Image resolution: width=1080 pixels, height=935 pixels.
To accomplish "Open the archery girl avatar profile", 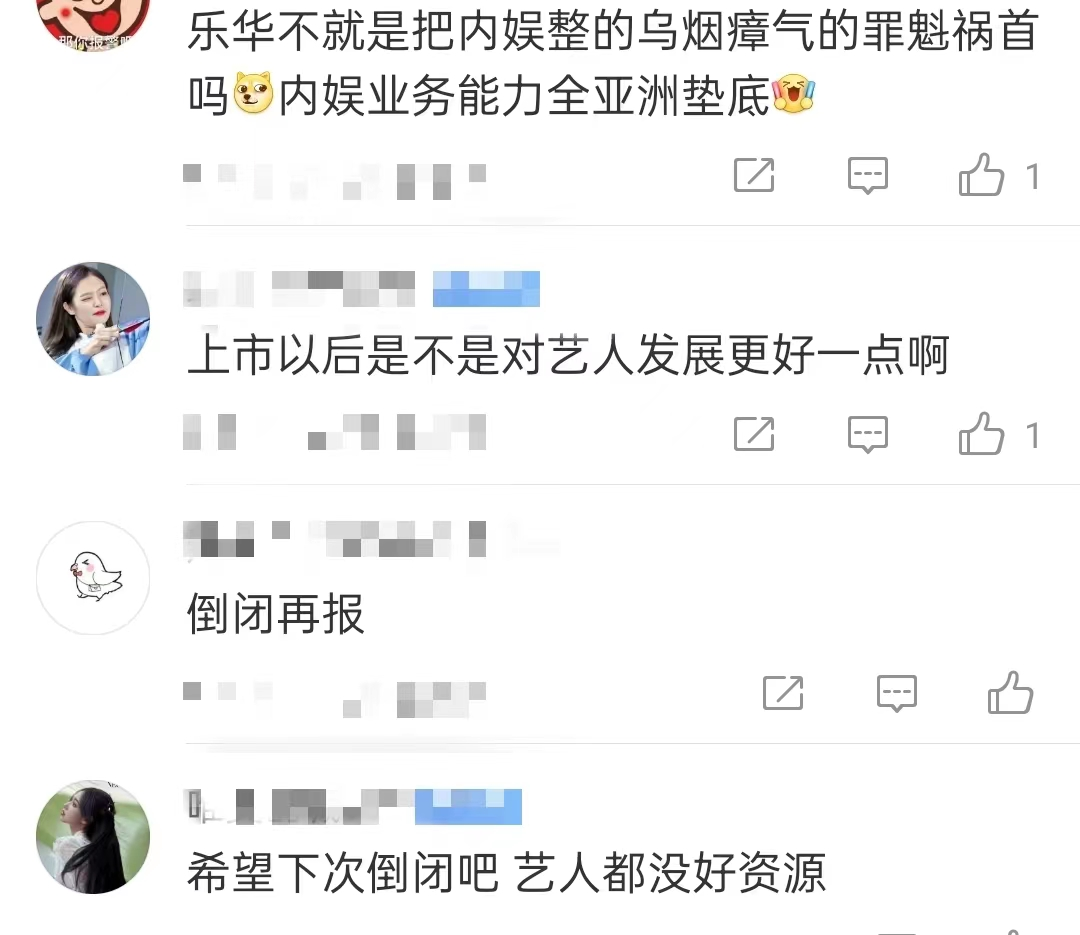I will point(93,319).
